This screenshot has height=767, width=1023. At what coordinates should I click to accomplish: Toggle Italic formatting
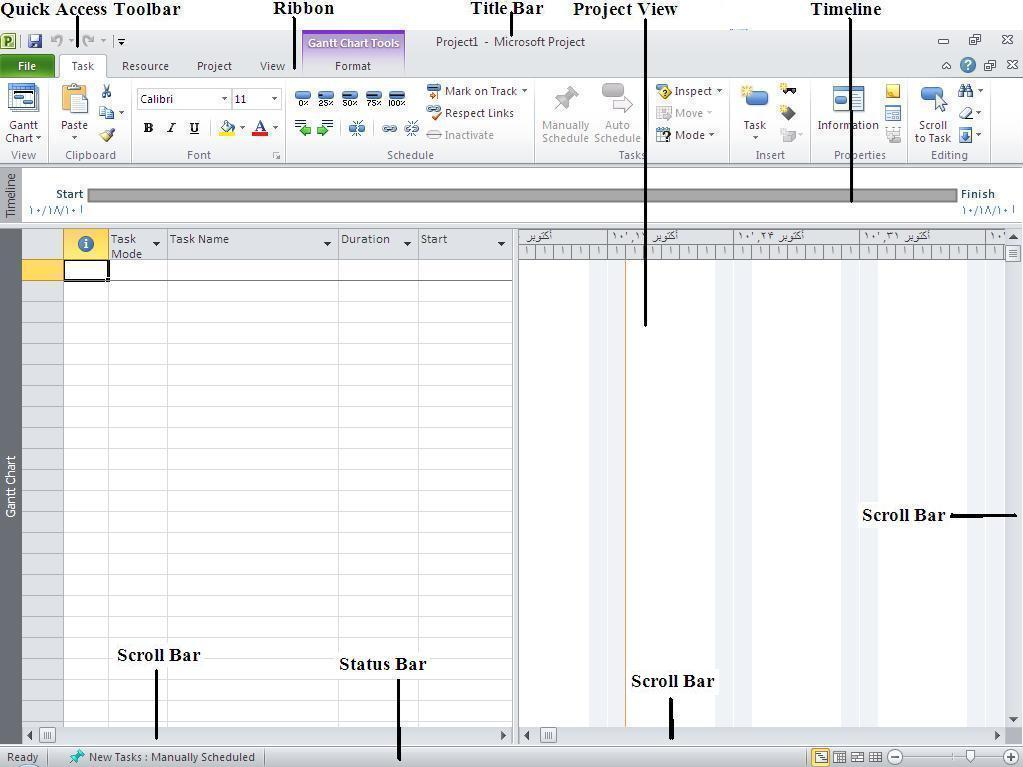[171, 128]
